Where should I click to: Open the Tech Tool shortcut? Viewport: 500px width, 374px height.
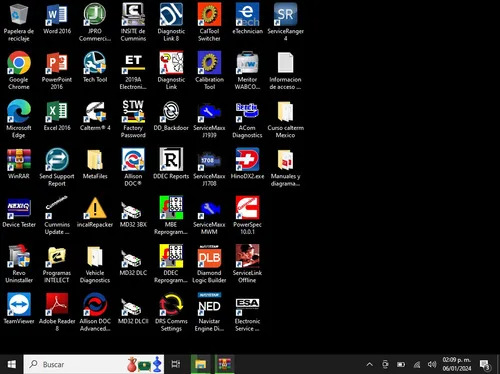click(95, 67)
